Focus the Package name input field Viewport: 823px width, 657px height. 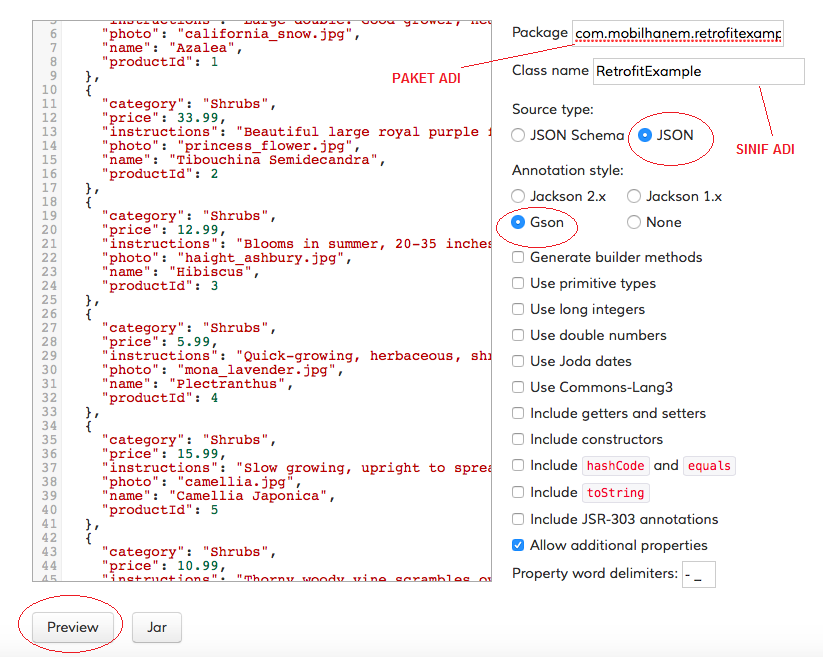(x=678, y=34)
